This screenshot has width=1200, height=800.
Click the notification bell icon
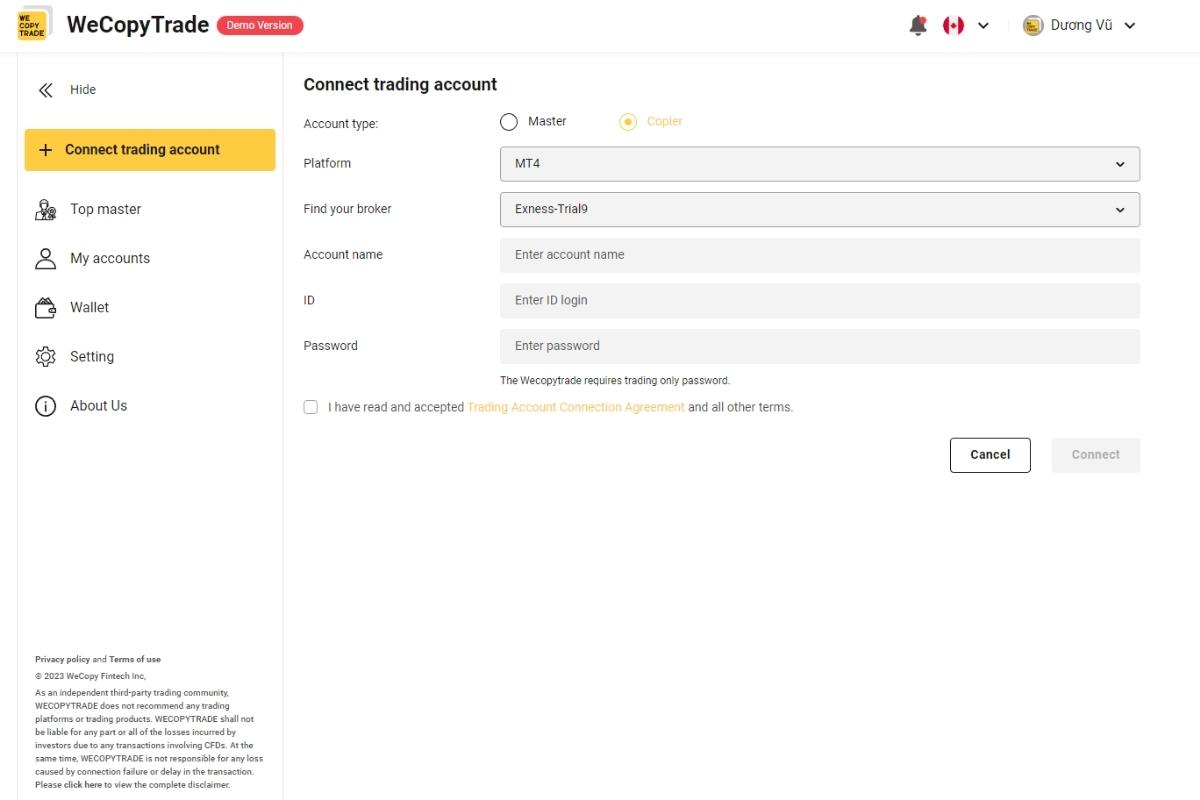click(917, 24)
